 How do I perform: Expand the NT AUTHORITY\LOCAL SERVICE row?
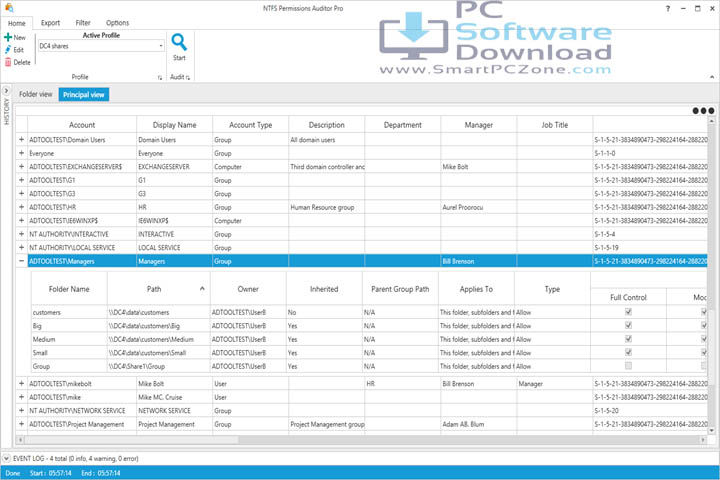click(22, 248)
